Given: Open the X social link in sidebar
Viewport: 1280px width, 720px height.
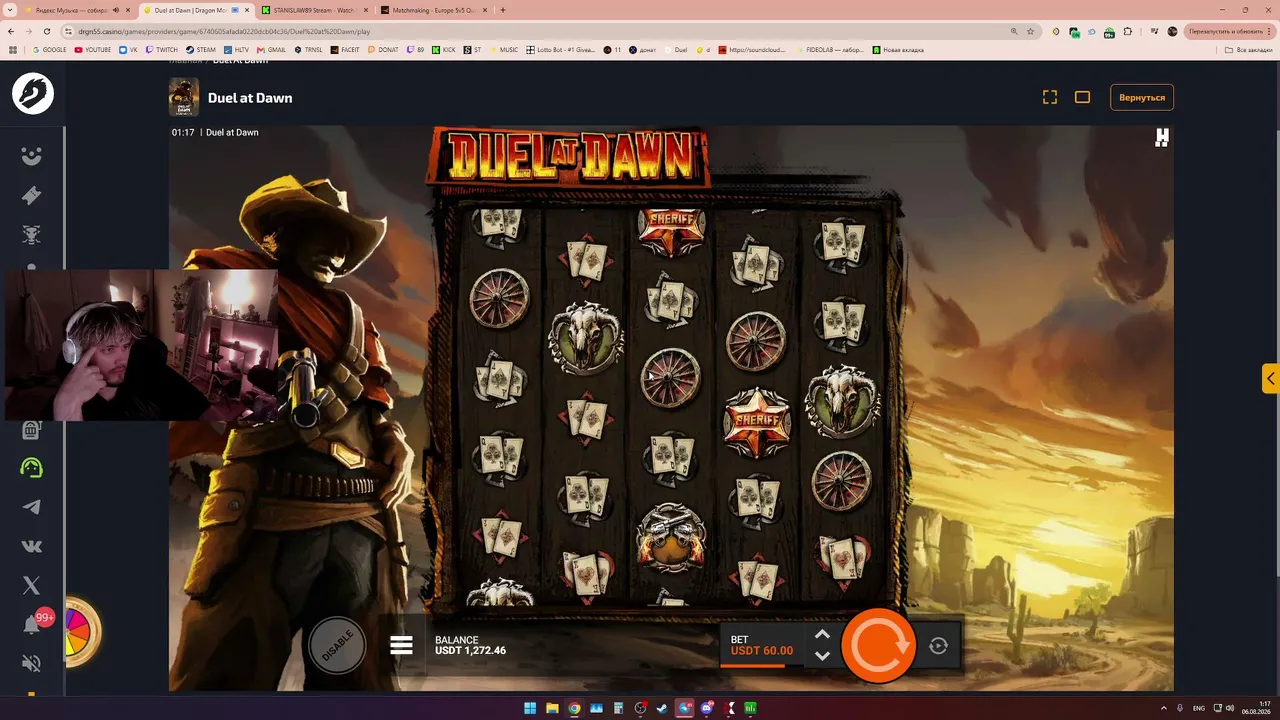Looking at the screenshot, I should tap(32, 586).
